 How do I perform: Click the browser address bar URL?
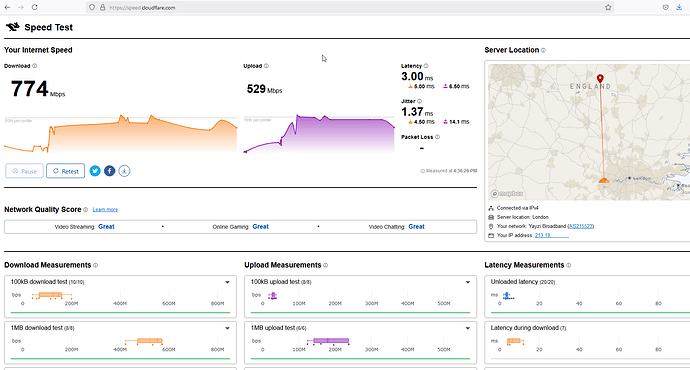pos(142,7)
